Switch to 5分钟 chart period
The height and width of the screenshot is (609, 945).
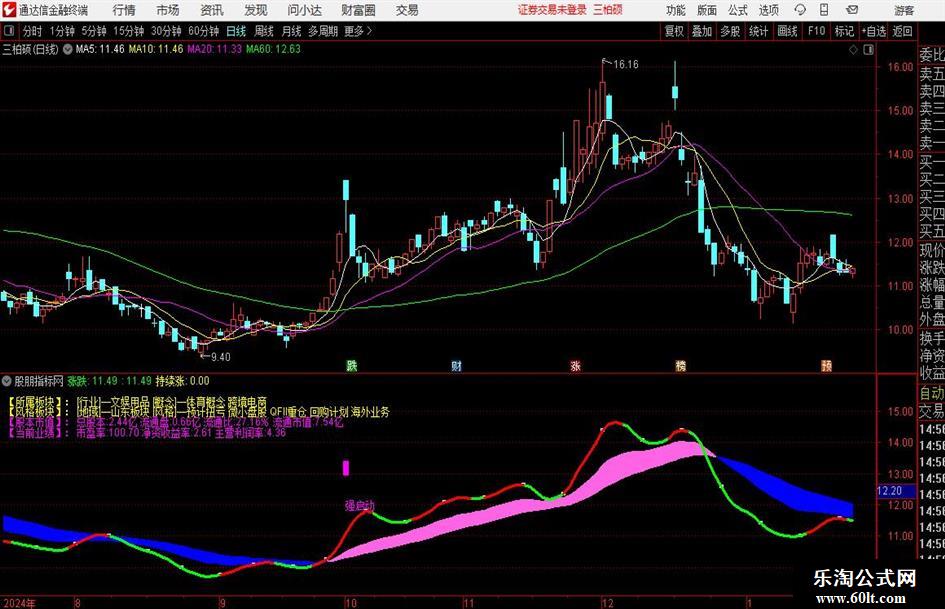point(93,31)
